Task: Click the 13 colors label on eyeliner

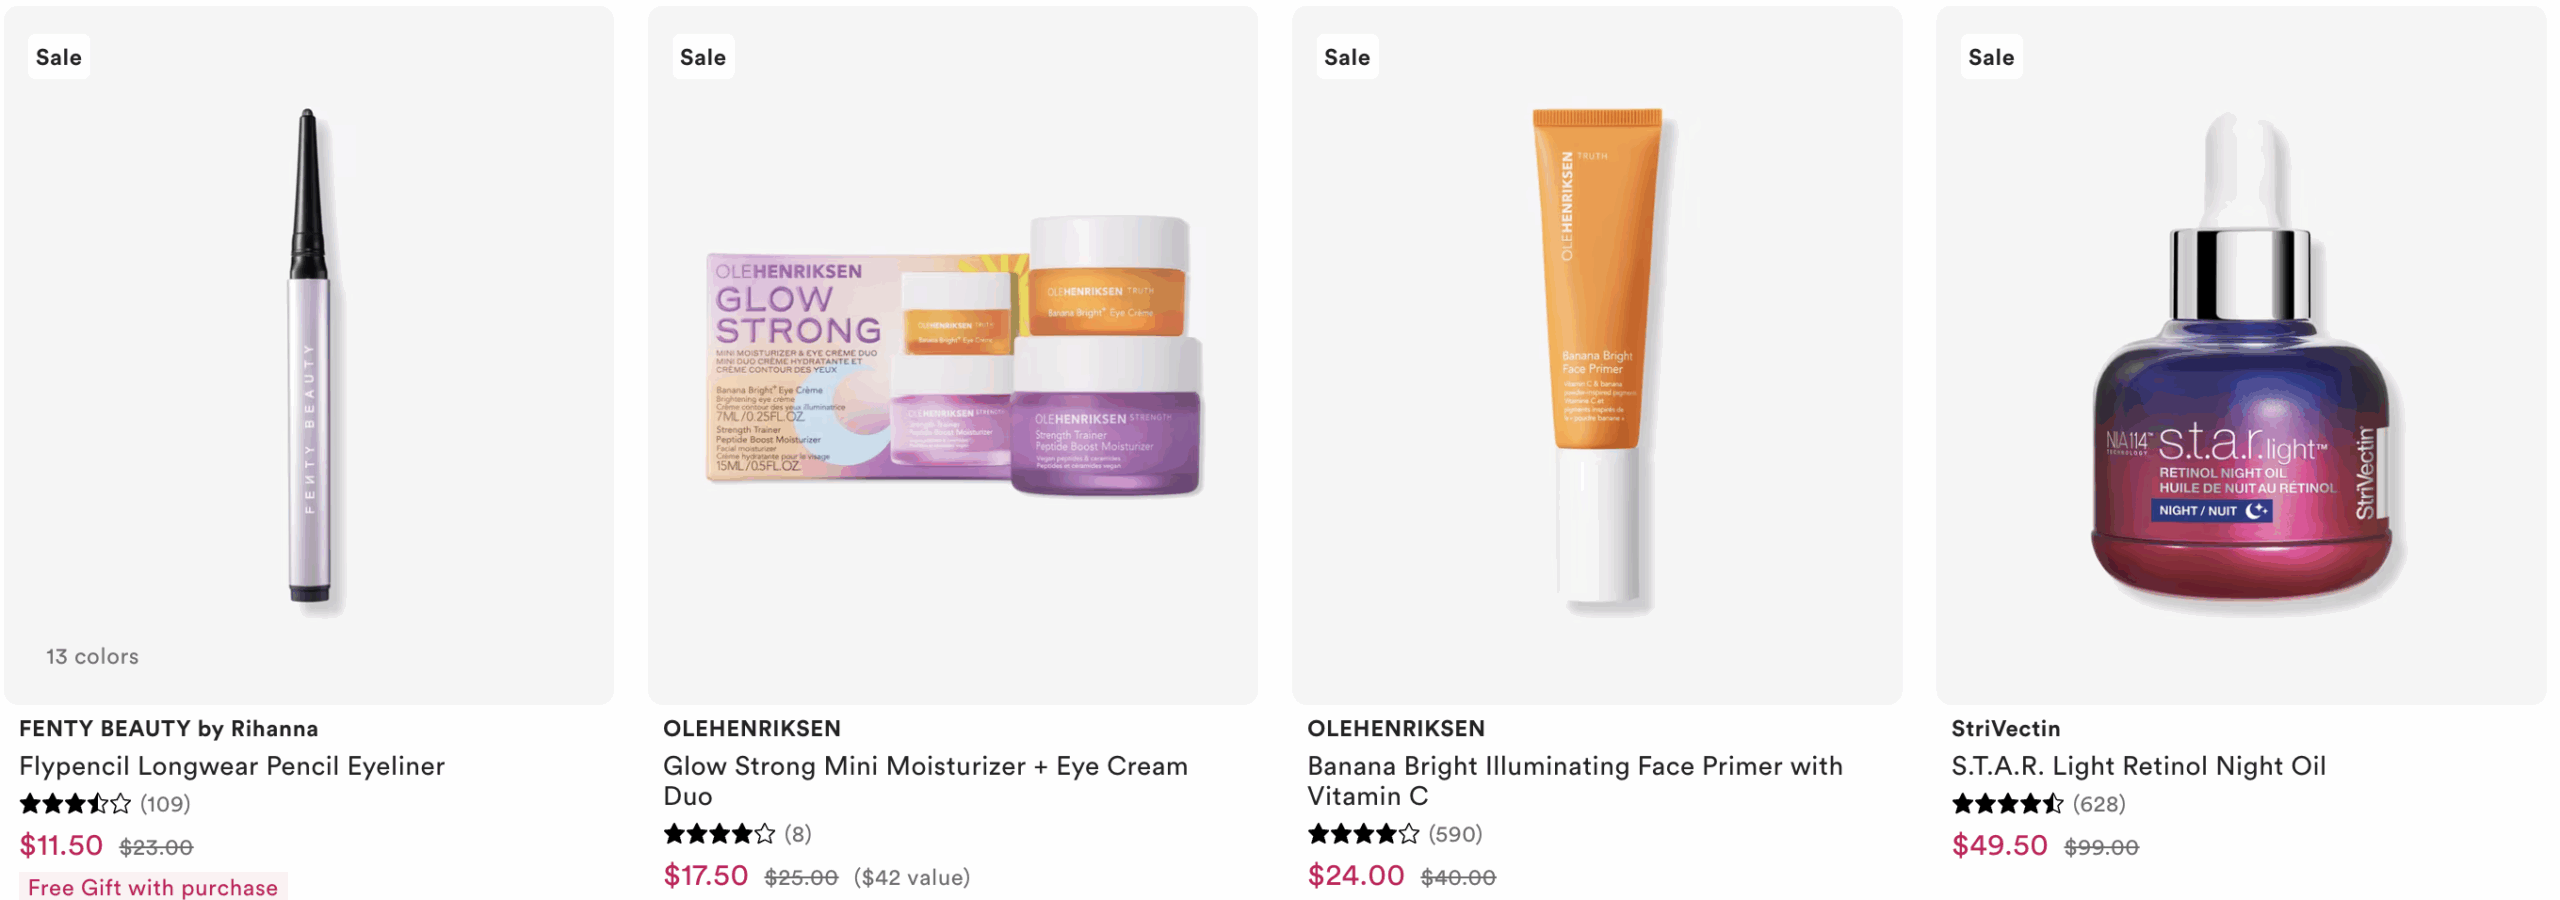Action: tap(92, 656)
